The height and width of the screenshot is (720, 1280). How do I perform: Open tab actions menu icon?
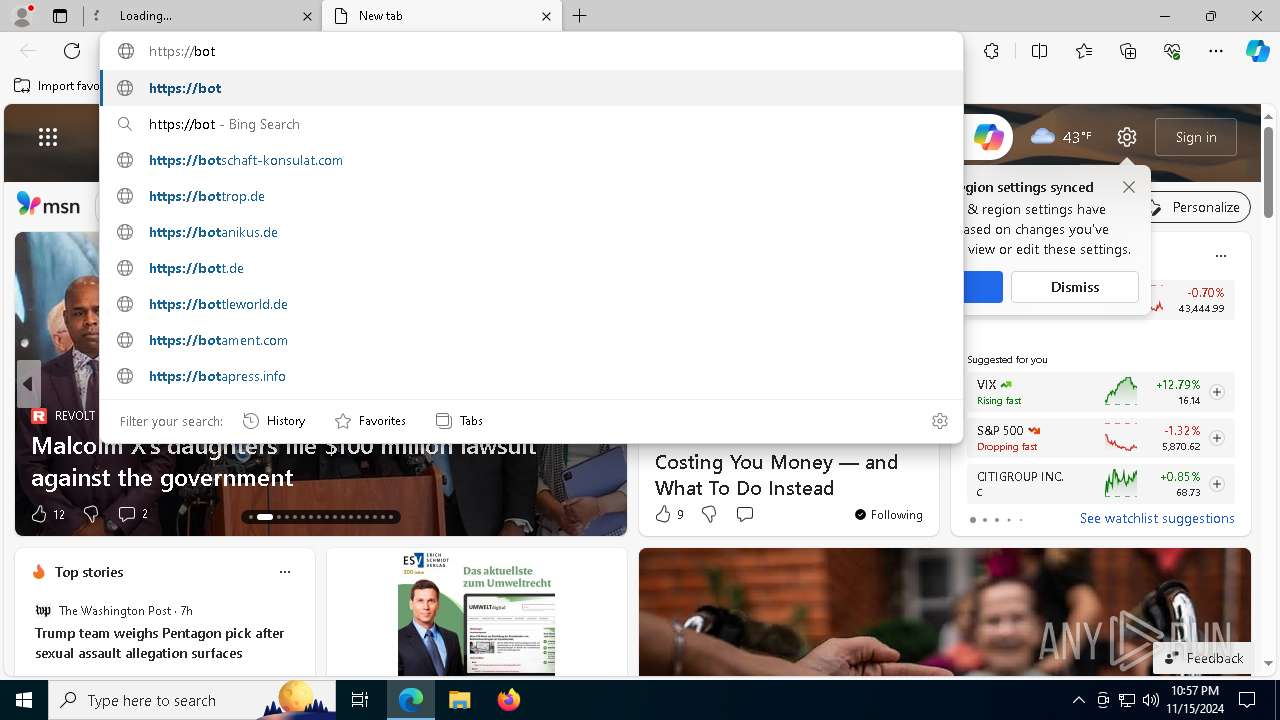60,16
